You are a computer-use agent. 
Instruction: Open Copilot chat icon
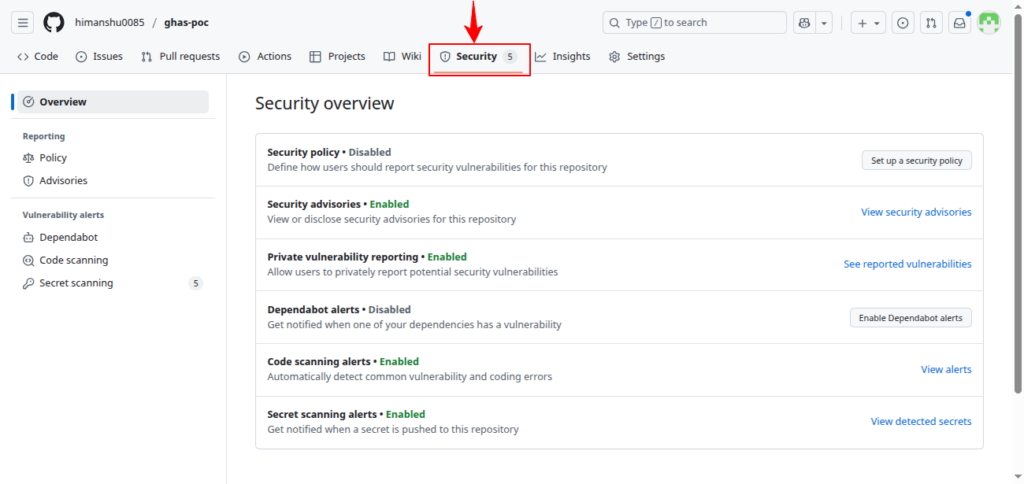click(x=804, y=23)
